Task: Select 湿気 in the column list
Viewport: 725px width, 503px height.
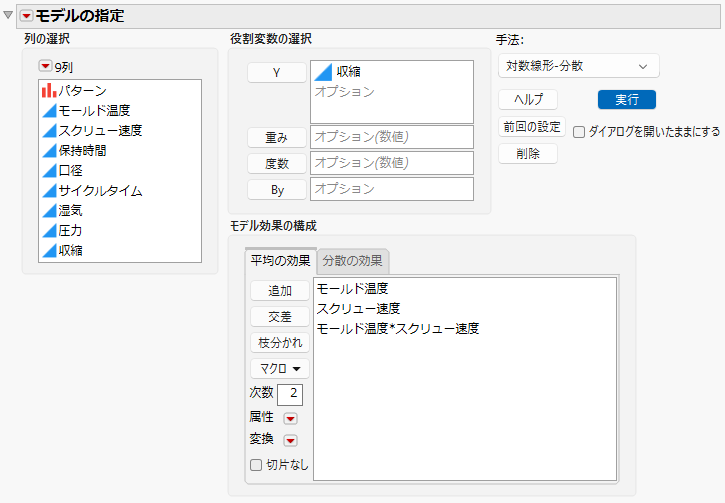Action: tap(70, 211)
